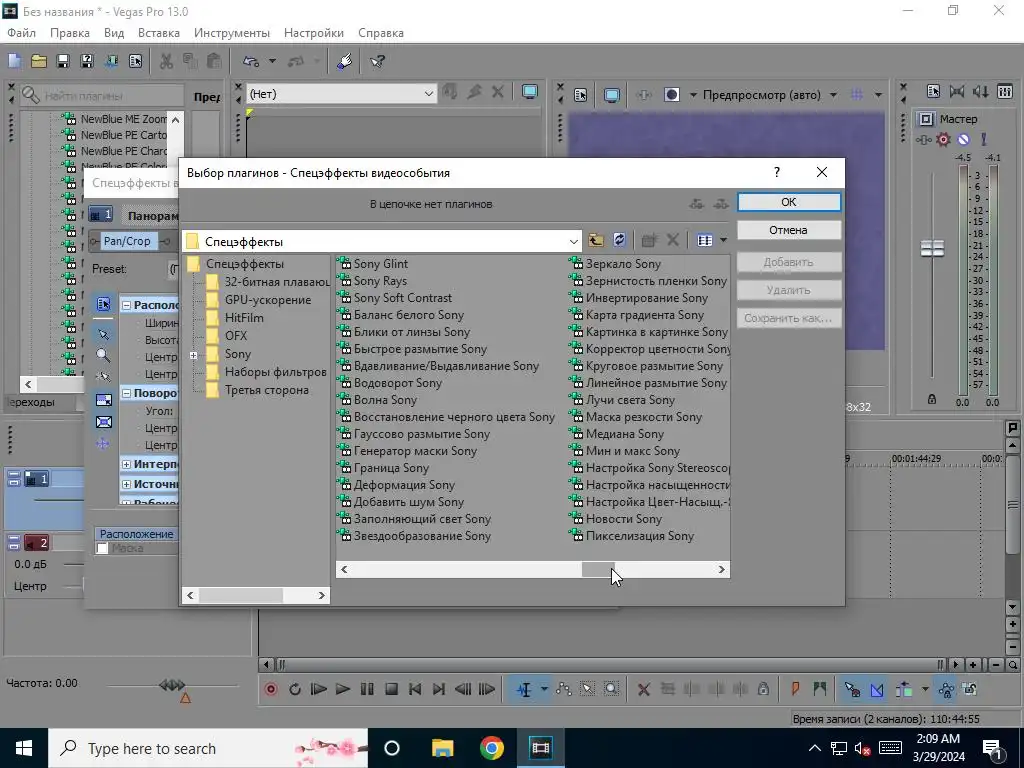The width and height of the screenshot is (1024, 768).
Task: Open the Файл menu
Action: (x=22, y=33)
